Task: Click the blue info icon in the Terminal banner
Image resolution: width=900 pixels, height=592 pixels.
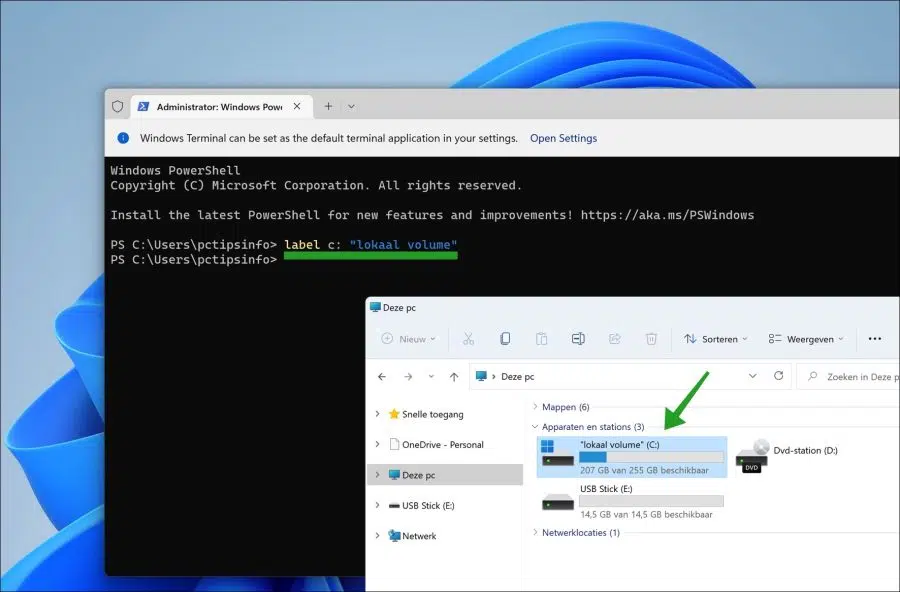Action: tap(123, 138)
